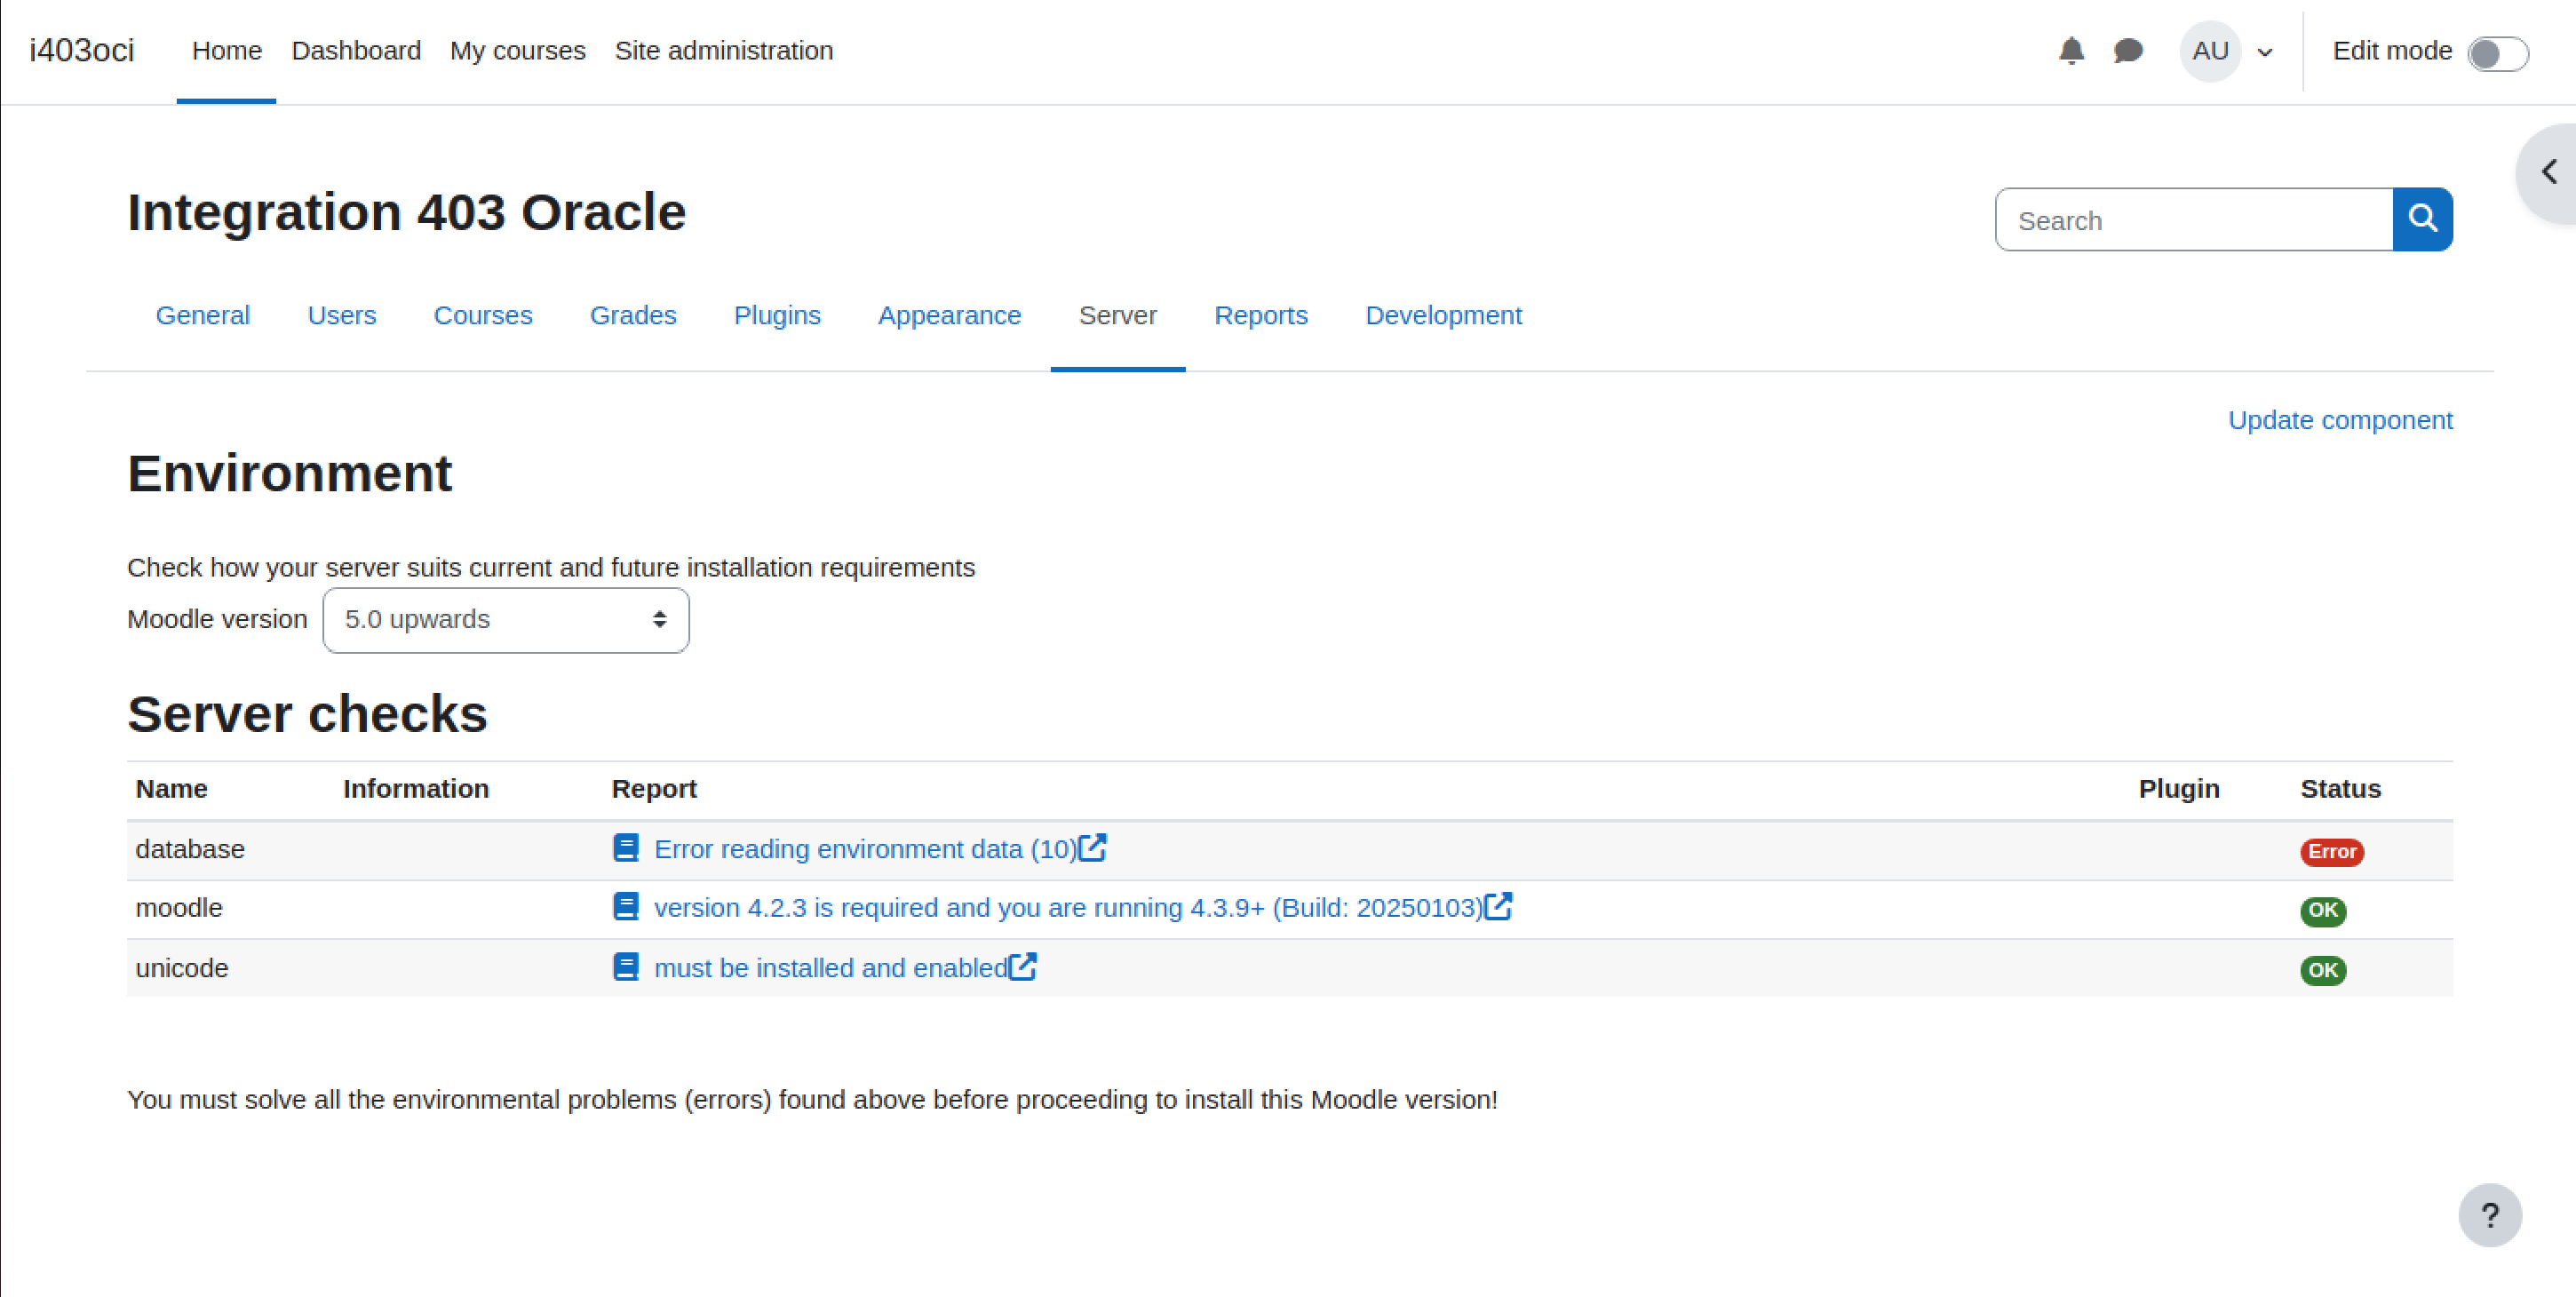The width and height of the screenshot is (2576, 1297).
Task: Click the Server checks heading
Action: click(x=307, y=714)
